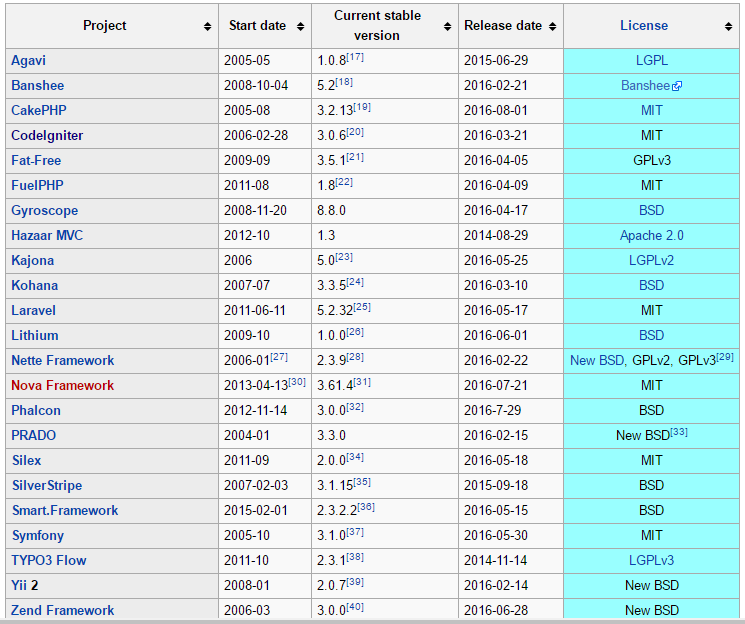Image resolution: width=745 pixels, height=624 pixels.
Task: Sort table by Start date arrows
Action: pyautogui.click(x=300, y=27)
